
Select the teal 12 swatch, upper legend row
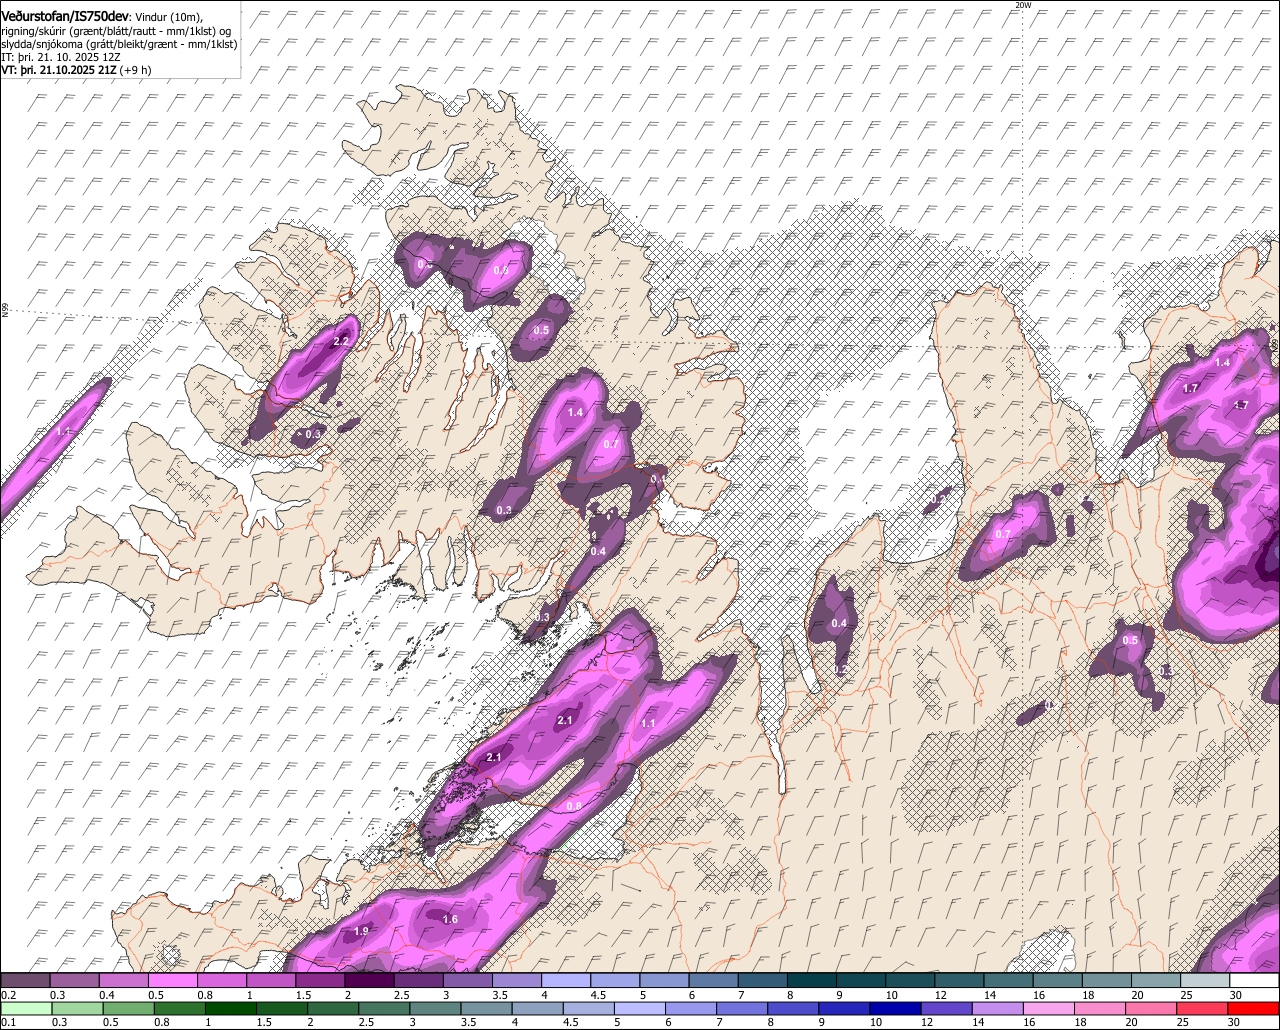coord(960,980)
